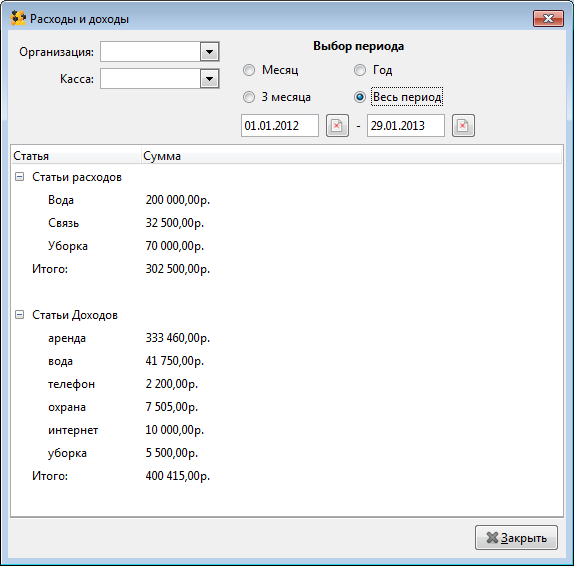574x566 pixels.
Task: Collapse the Статьи Доходов group
Action: tap(19, 315)
